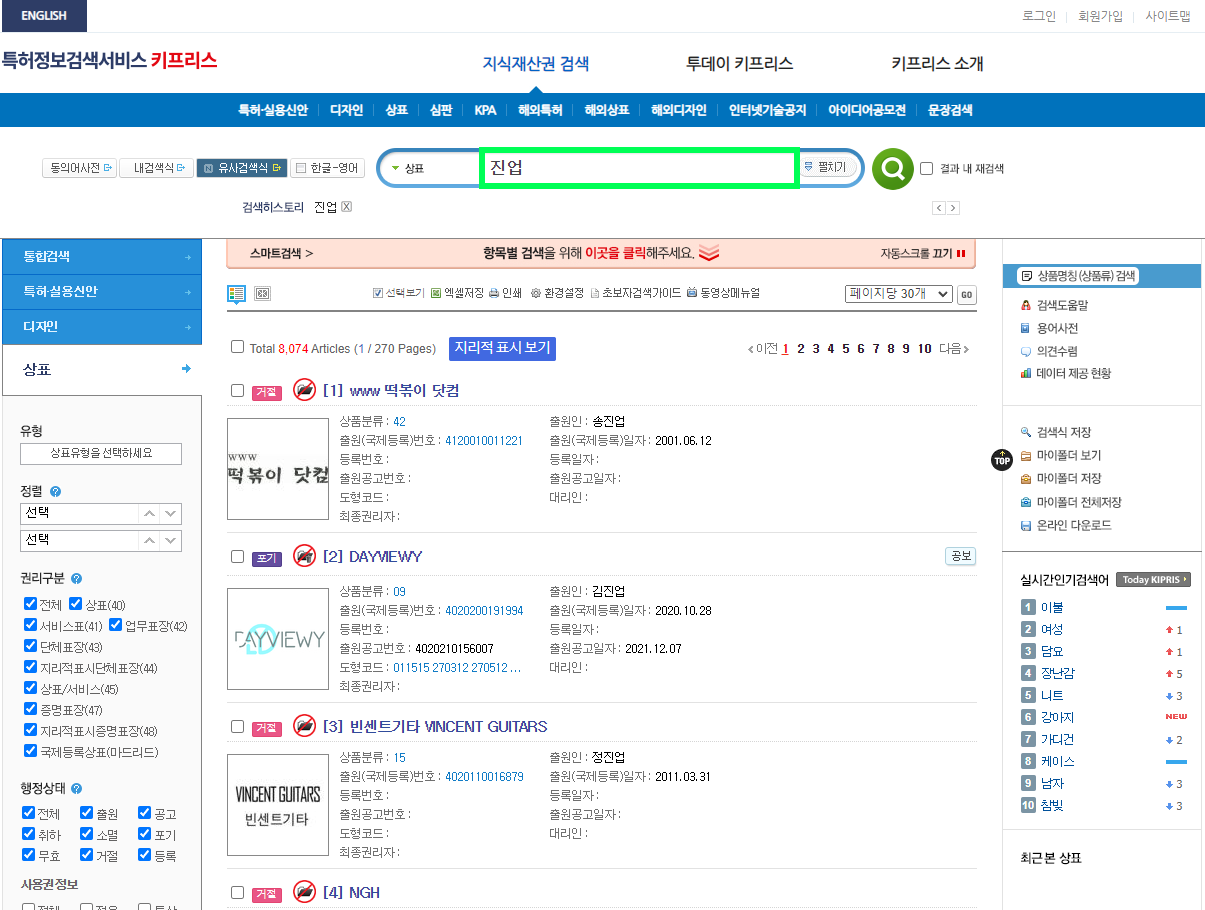Uncheck 상표(40) rights filter
This screenshot has height=910, width=1205.
[76, 604]
